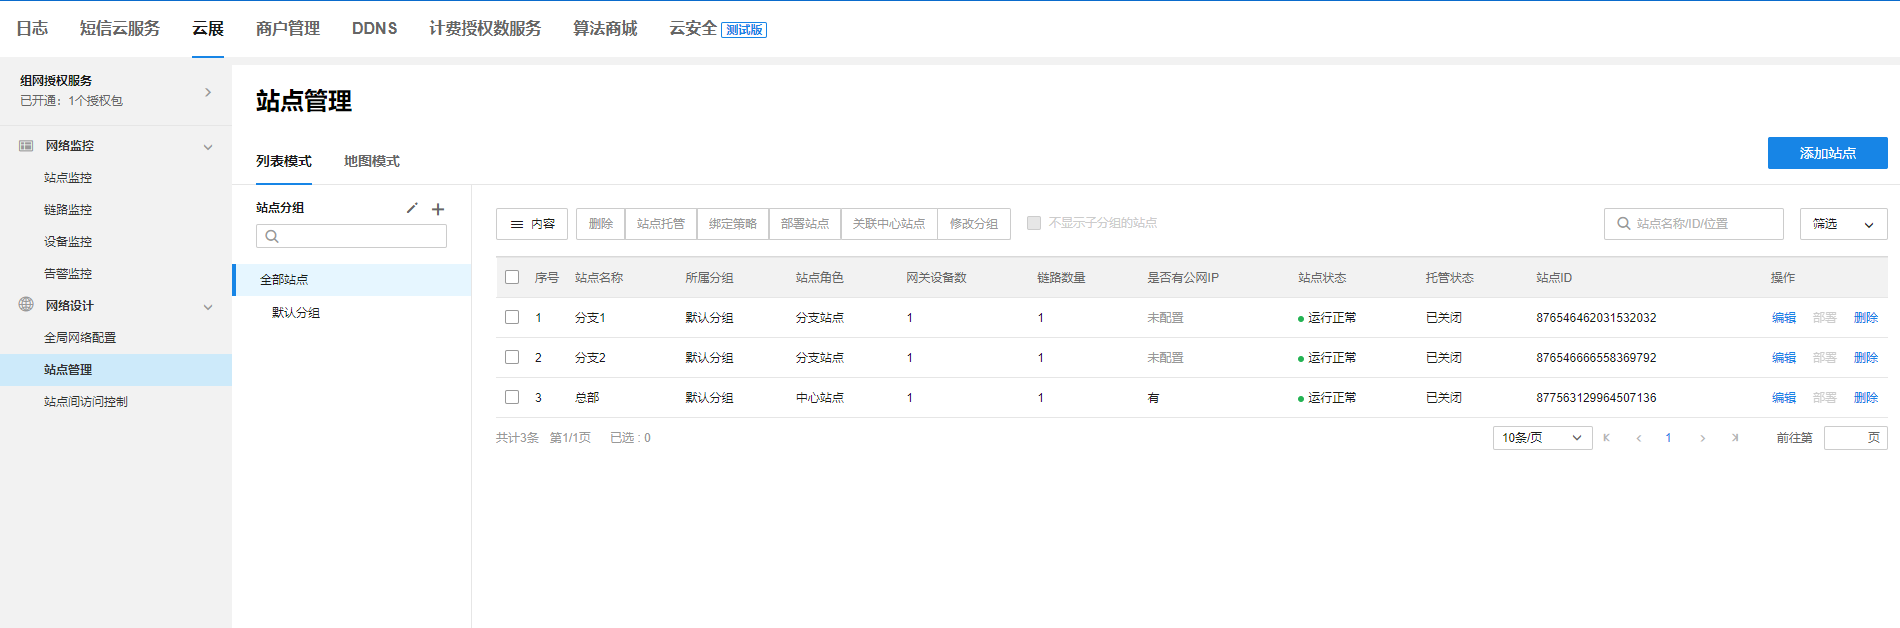
Task: Click the 删除 toolbar button
Action: pos(601,224)
